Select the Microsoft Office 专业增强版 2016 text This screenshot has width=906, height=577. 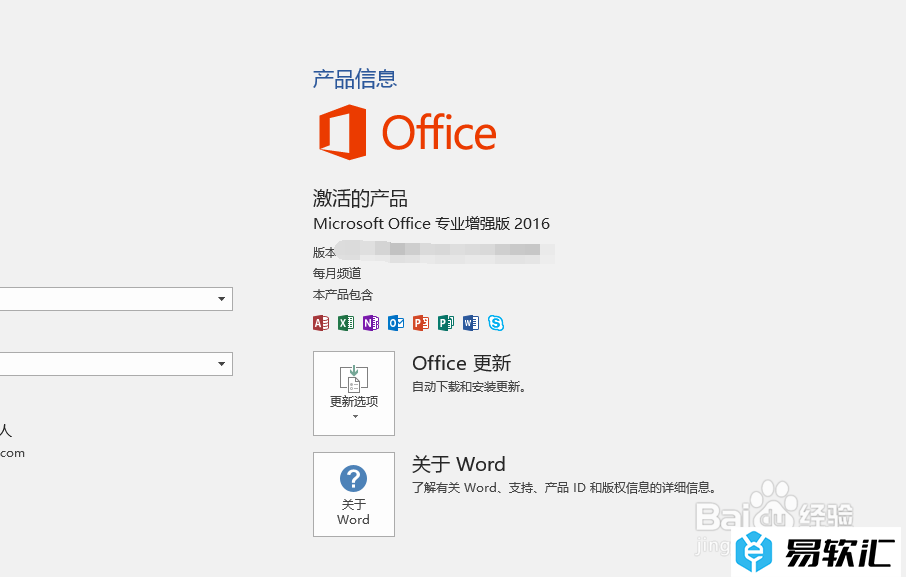click(431, 224)
